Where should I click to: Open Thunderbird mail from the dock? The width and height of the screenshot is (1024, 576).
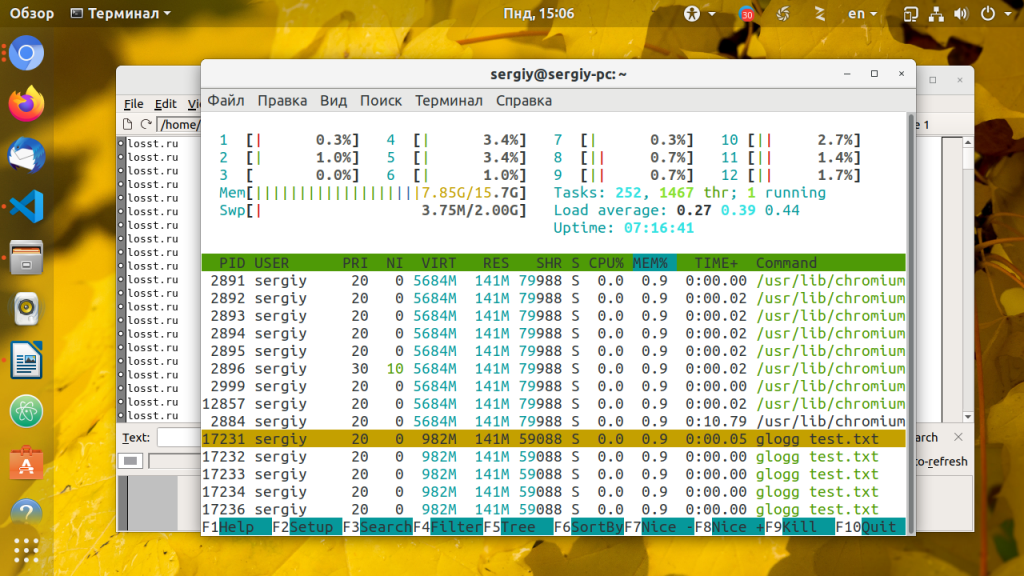pyautogui.click(x=27, y=155)
